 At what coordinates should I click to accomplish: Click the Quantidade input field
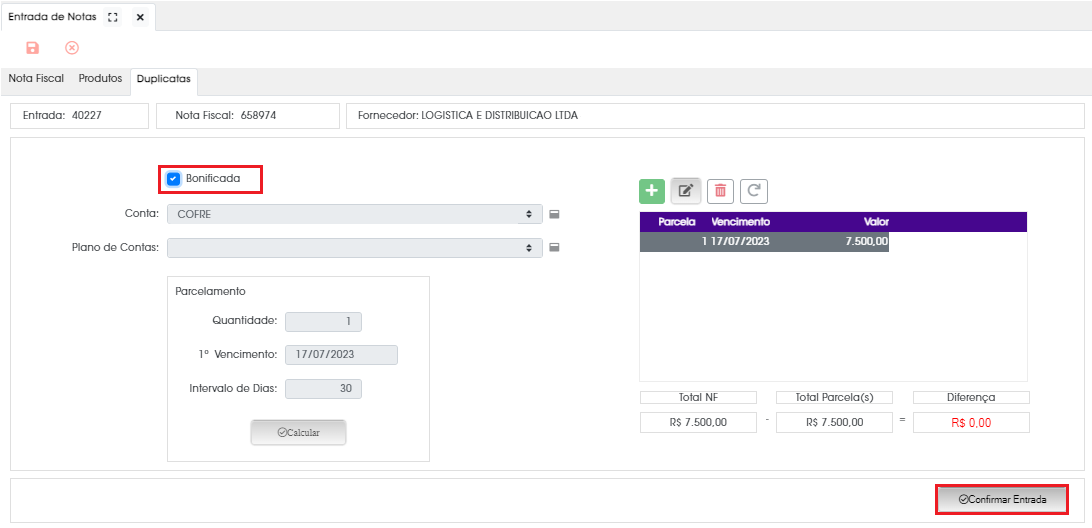[x=323, y=321]
